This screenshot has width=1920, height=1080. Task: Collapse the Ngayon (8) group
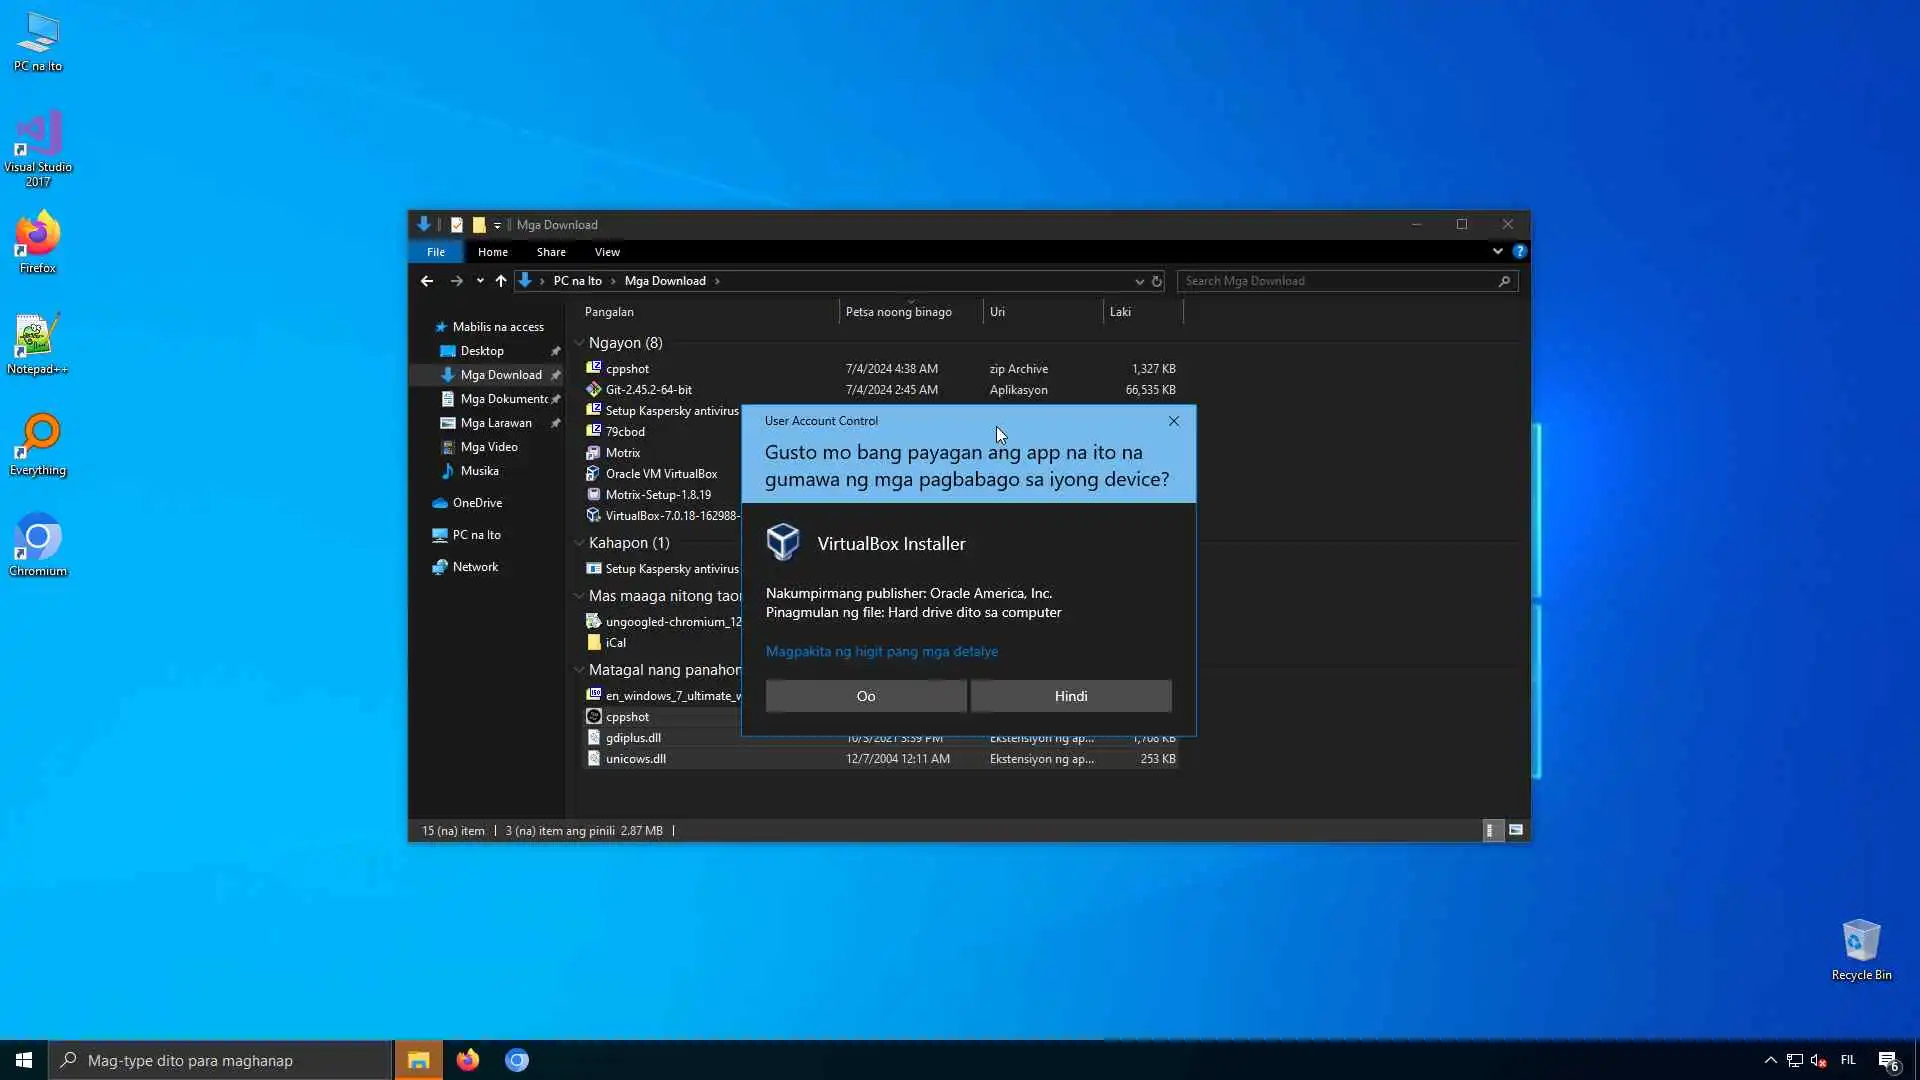579,343
